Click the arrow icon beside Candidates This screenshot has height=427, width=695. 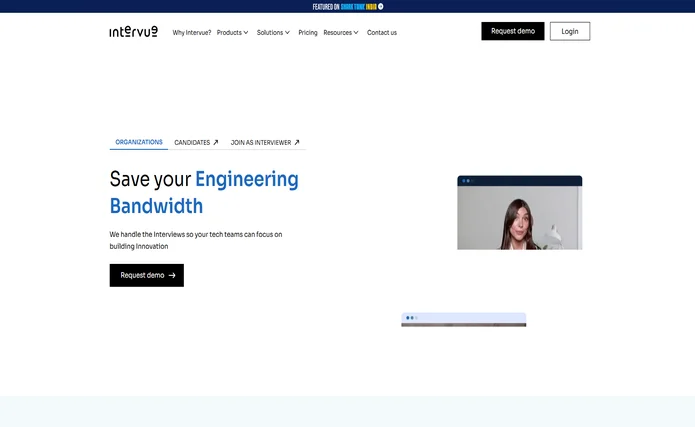pyautogui.click(x=216, y=143)
